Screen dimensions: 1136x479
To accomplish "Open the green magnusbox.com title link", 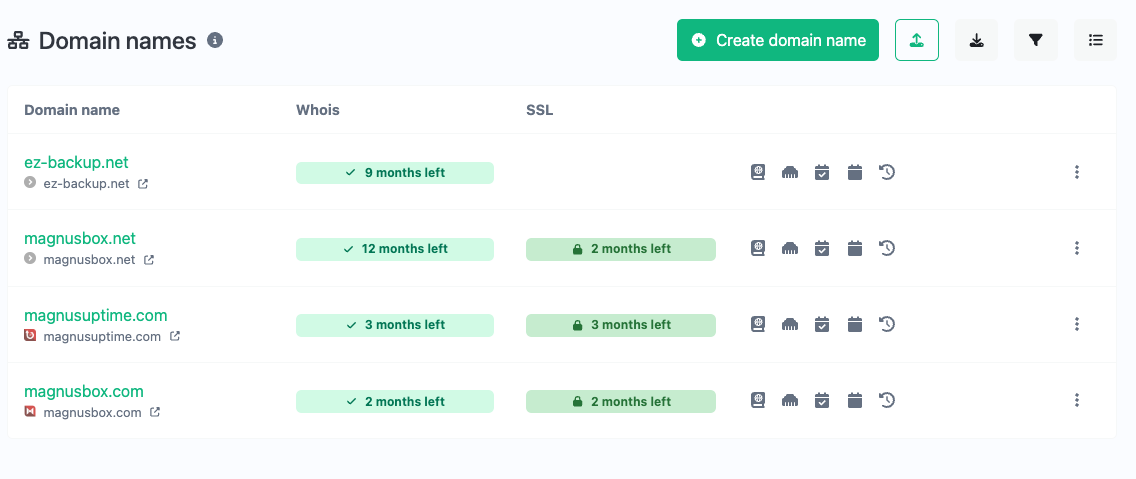I will point(84,391).
